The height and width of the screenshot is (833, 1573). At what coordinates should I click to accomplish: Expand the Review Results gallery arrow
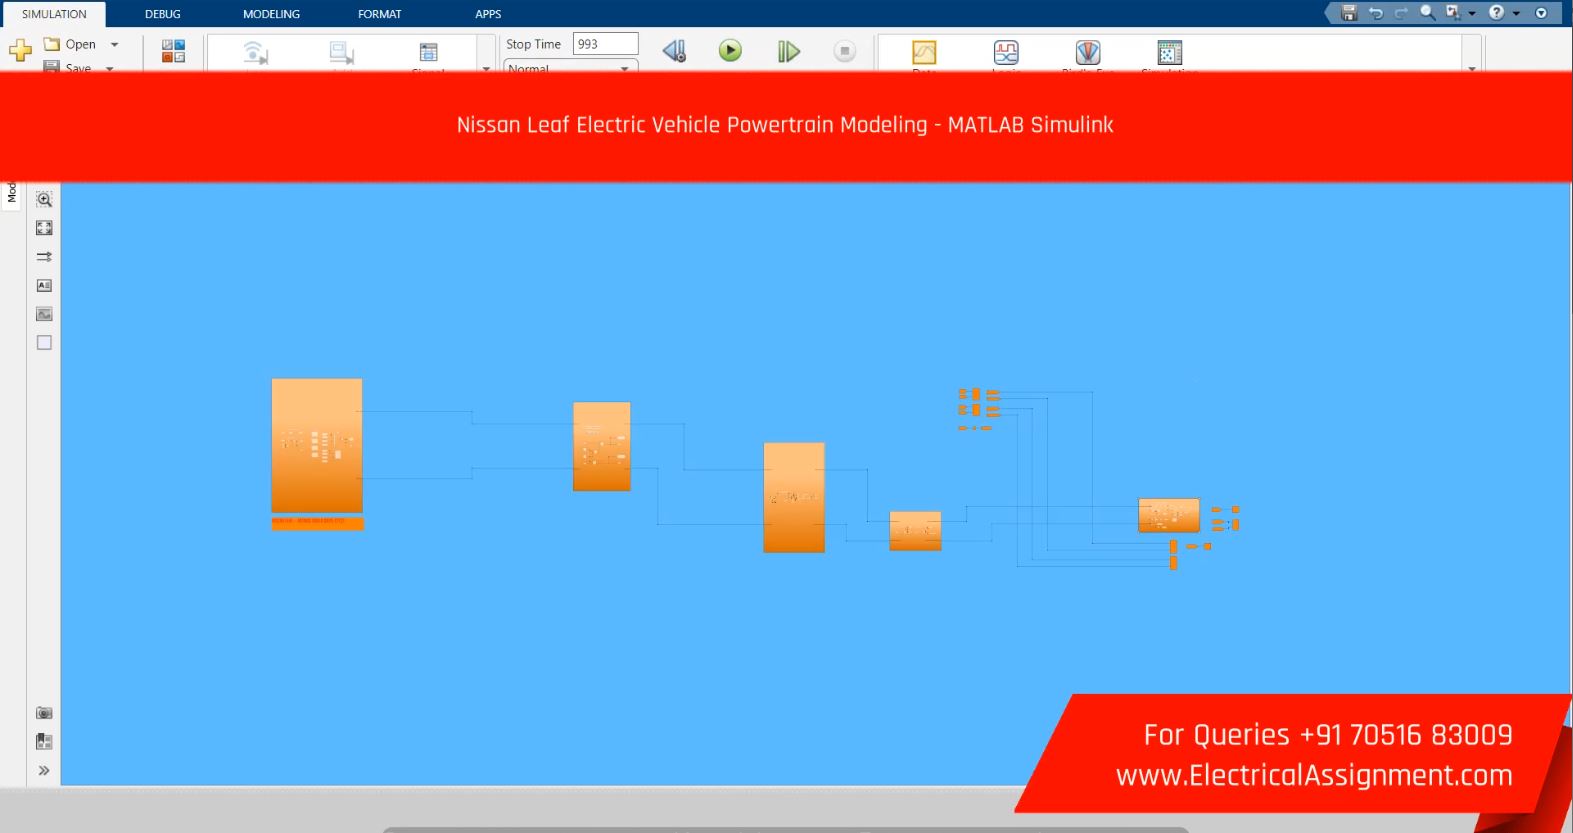click(x=1472, y=67)
